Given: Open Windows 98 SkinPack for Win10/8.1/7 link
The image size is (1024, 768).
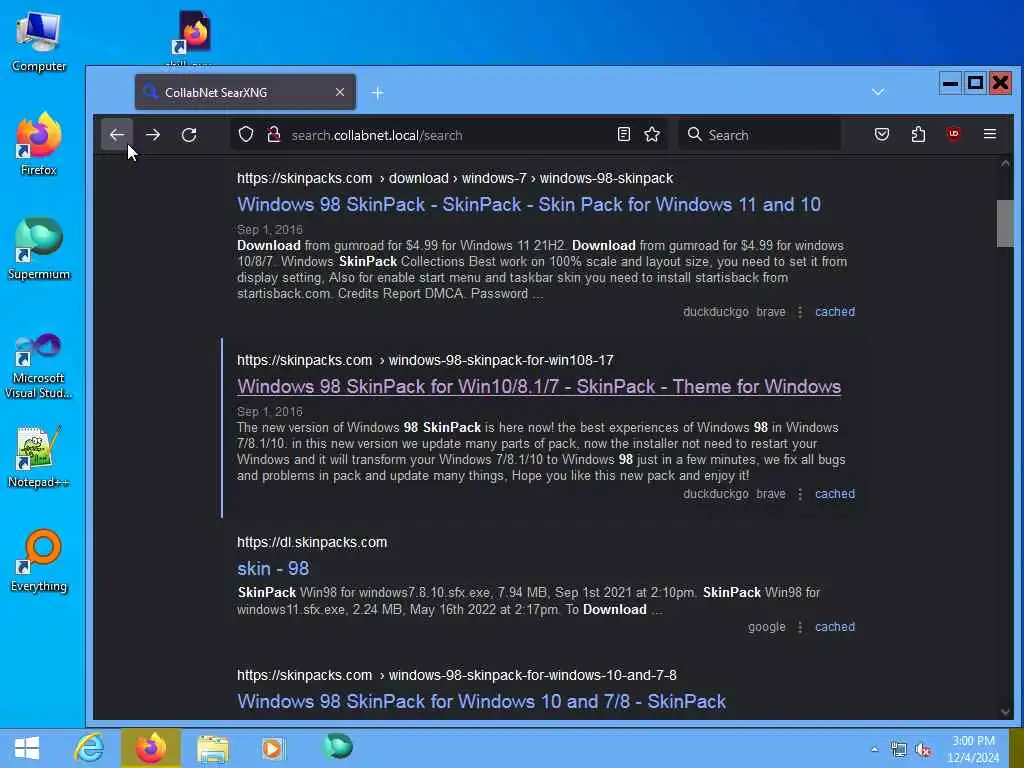Looking at the screenshot, I should (539, 387).
